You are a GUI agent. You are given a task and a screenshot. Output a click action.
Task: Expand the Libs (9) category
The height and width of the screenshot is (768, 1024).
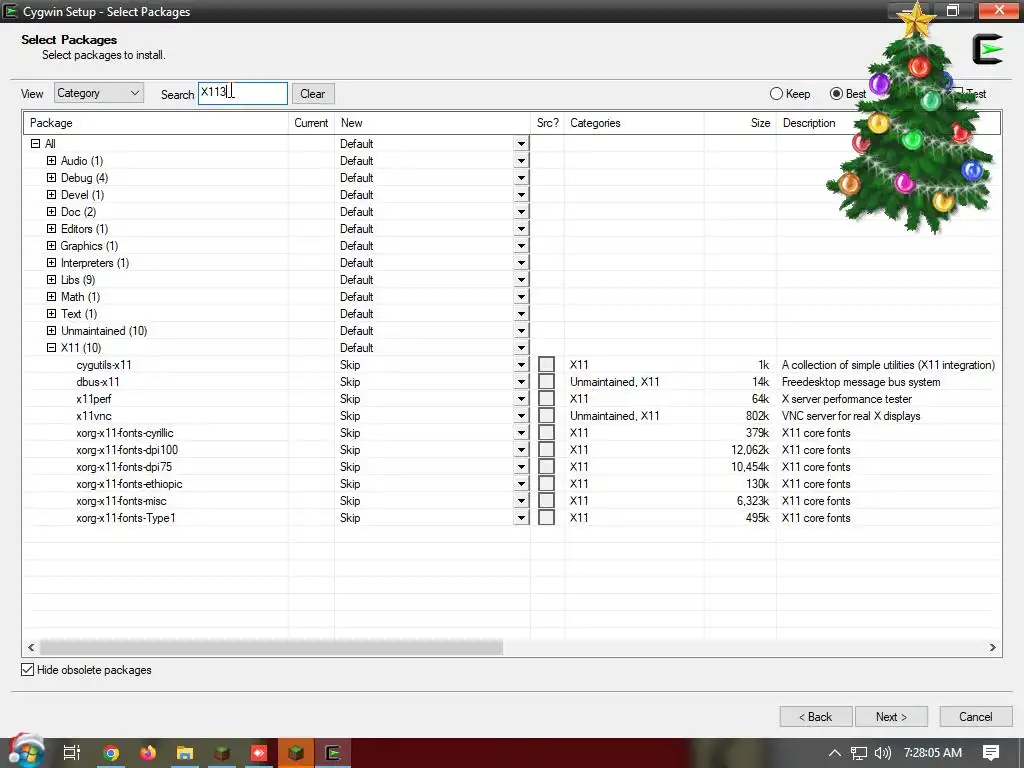point(51,280)
